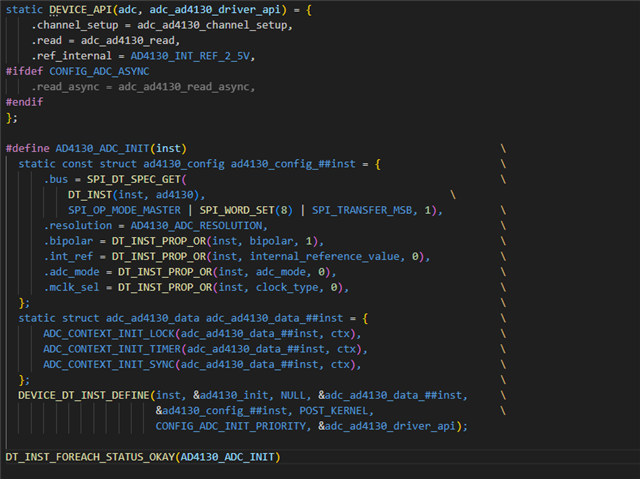Click the .ref_internal member
Screen dimensions: 640x479
(x=71, y=56)
